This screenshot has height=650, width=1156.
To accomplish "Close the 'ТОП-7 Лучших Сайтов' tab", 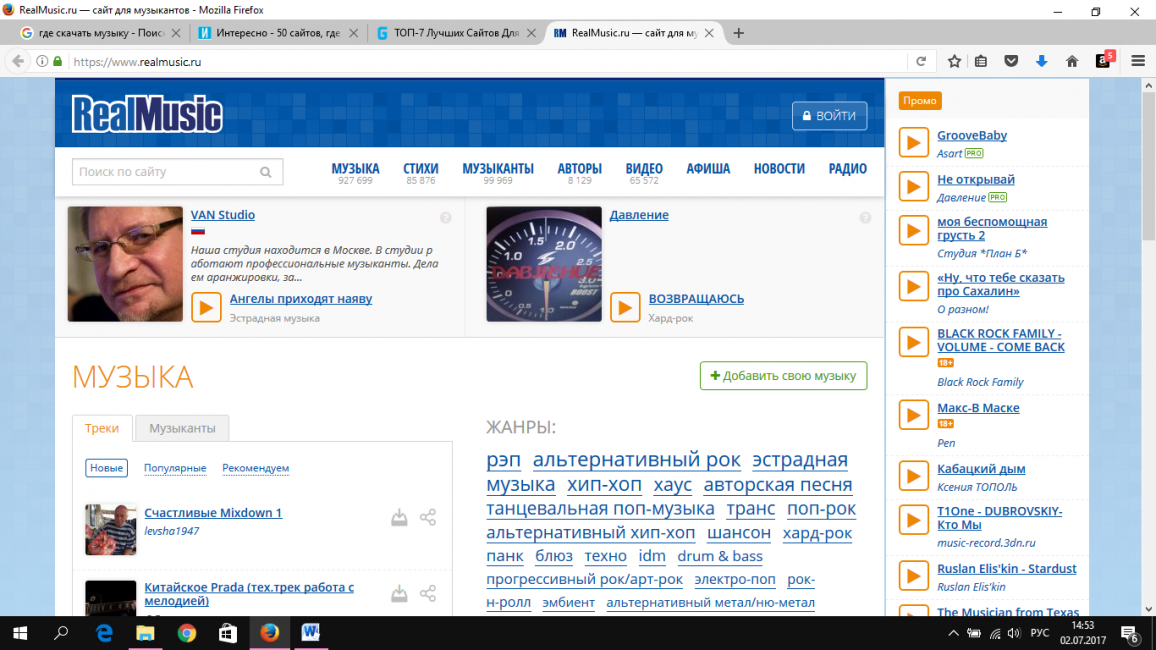I will tap(531, 33).
